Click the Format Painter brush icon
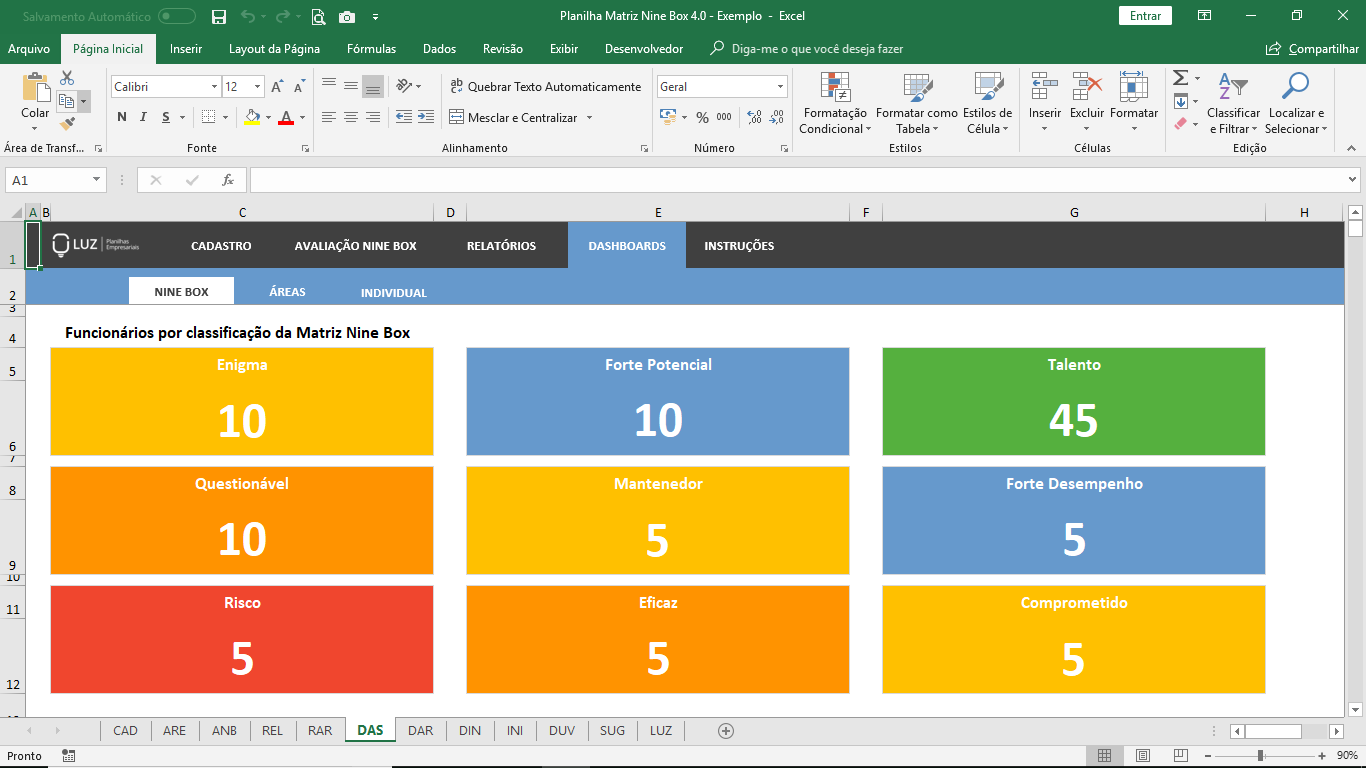 pyautogui.click(x=67, y=124)
